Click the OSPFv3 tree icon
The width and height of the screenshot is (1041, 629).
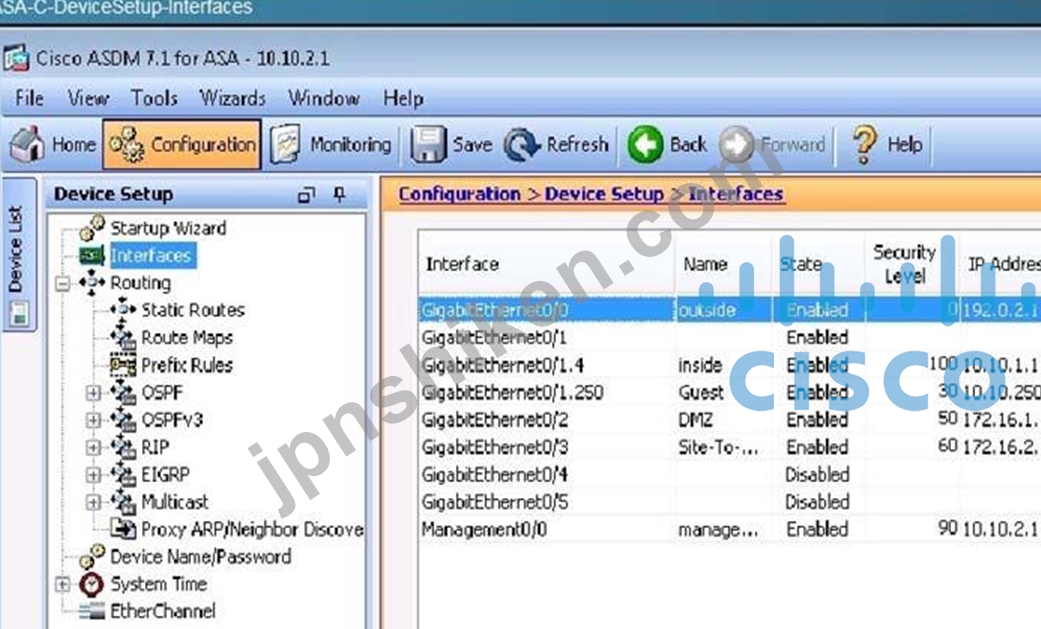coord(123,419)
